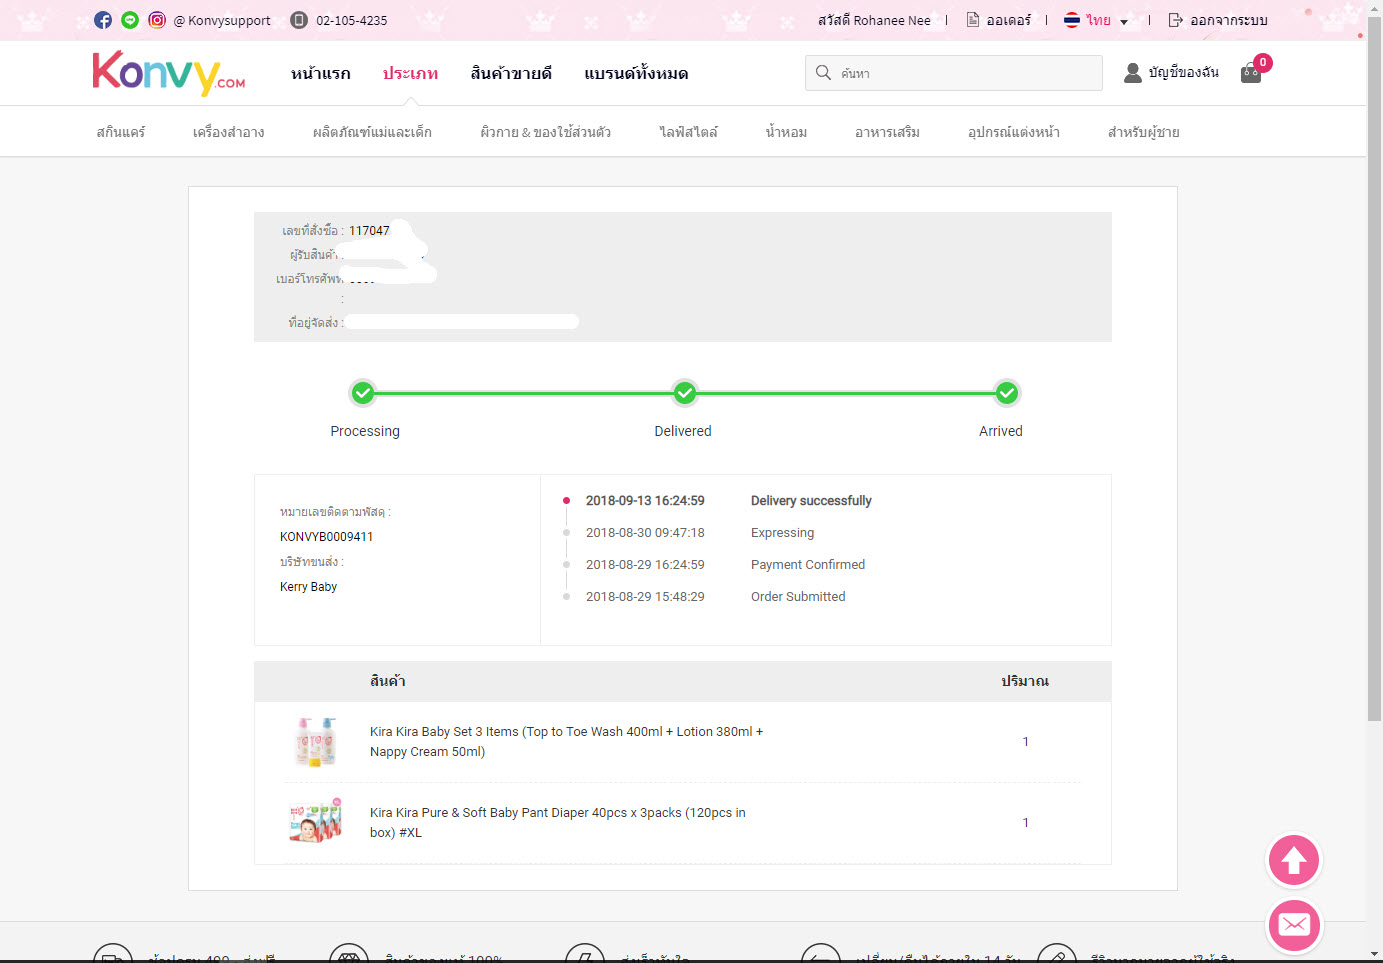Open the shopping bag cart icon

[1251, 73]
